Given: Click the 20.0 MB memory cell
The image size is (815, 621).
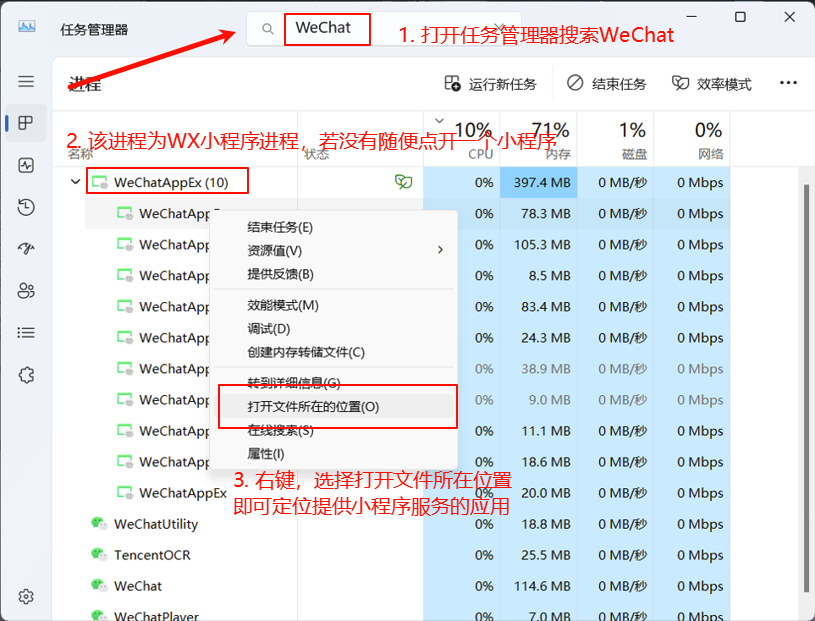Looking at the screenshot, I should pyautogui.click(x=538, y=493).
